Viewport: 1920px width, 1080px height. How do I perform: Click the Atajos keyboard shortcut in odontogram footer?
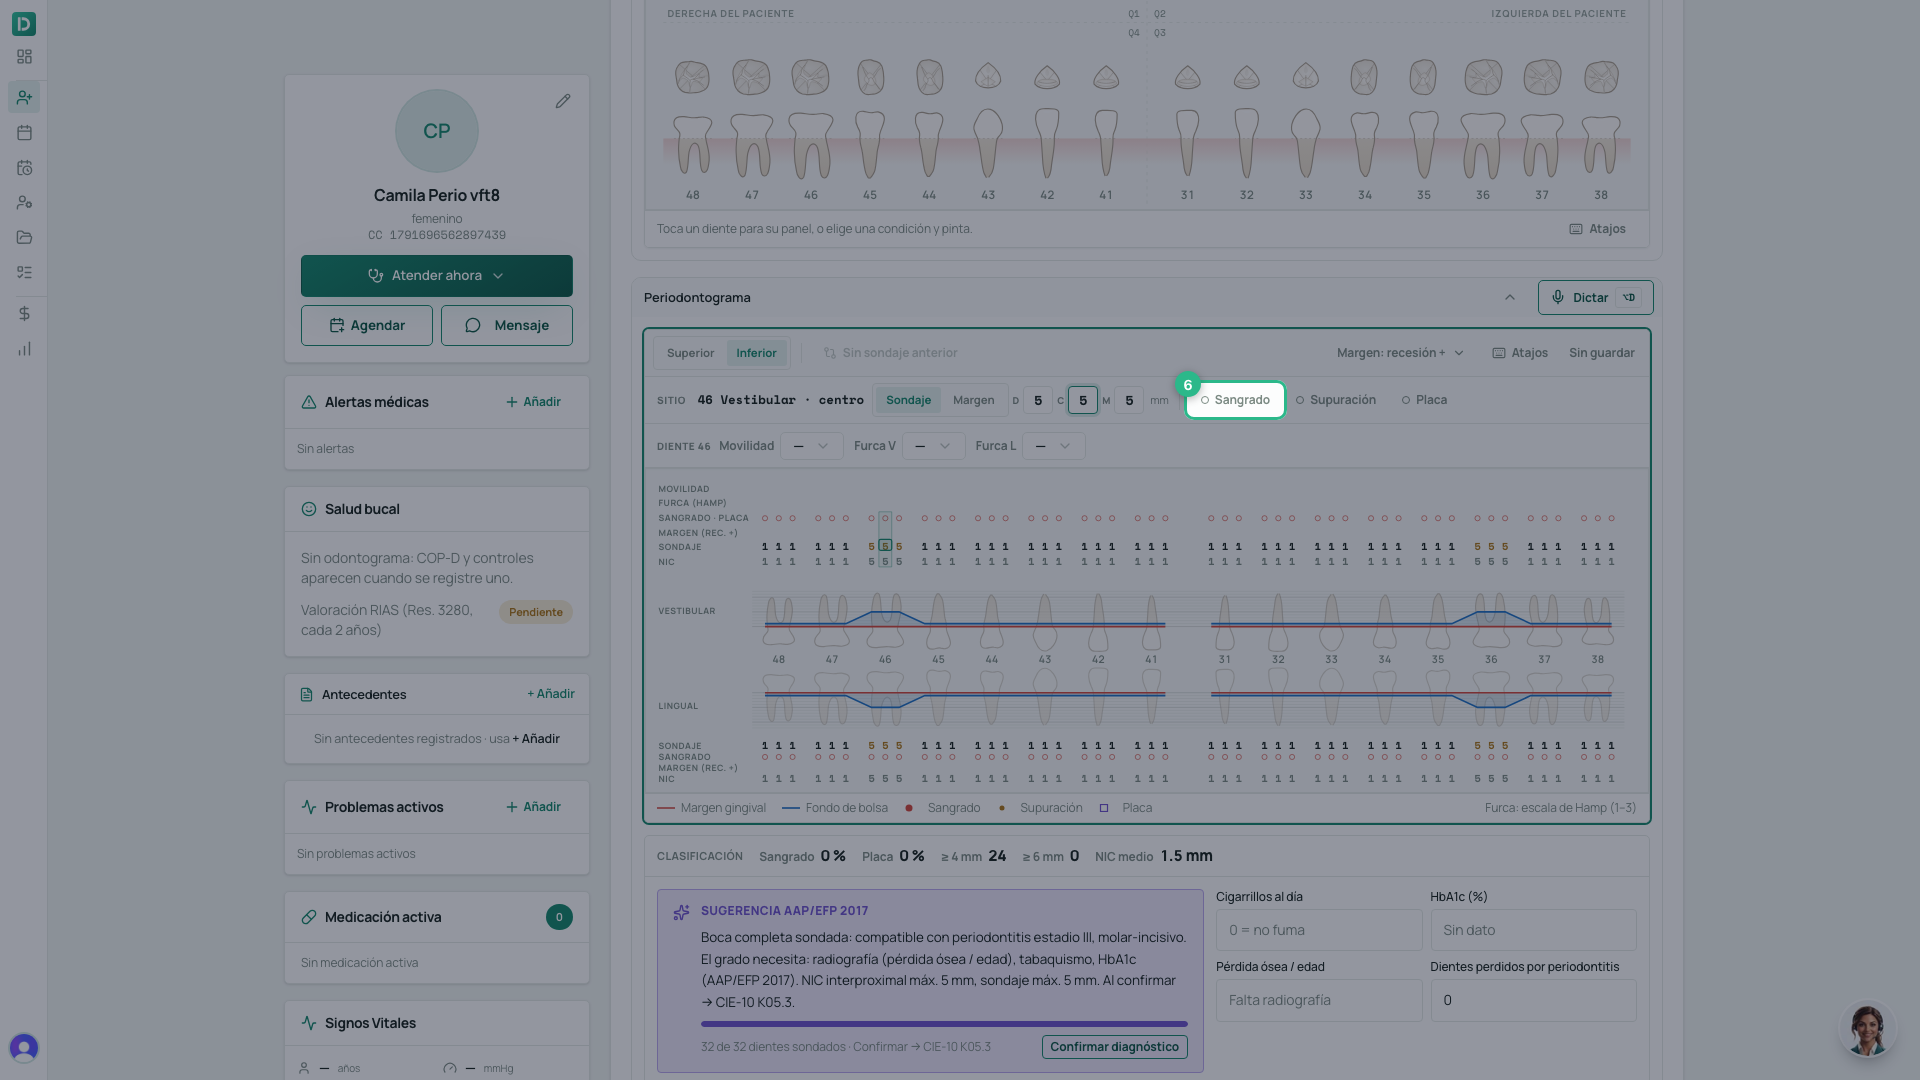click(x=1597, y=229)
